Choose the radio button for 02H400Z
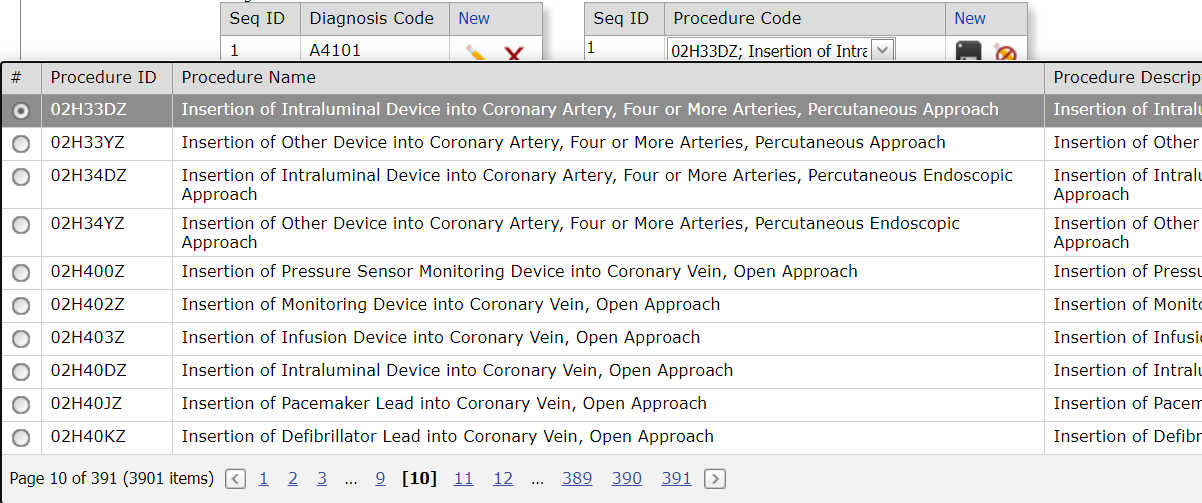The width and height of the screenshot is (1202, 503). [x=21, y=273]
